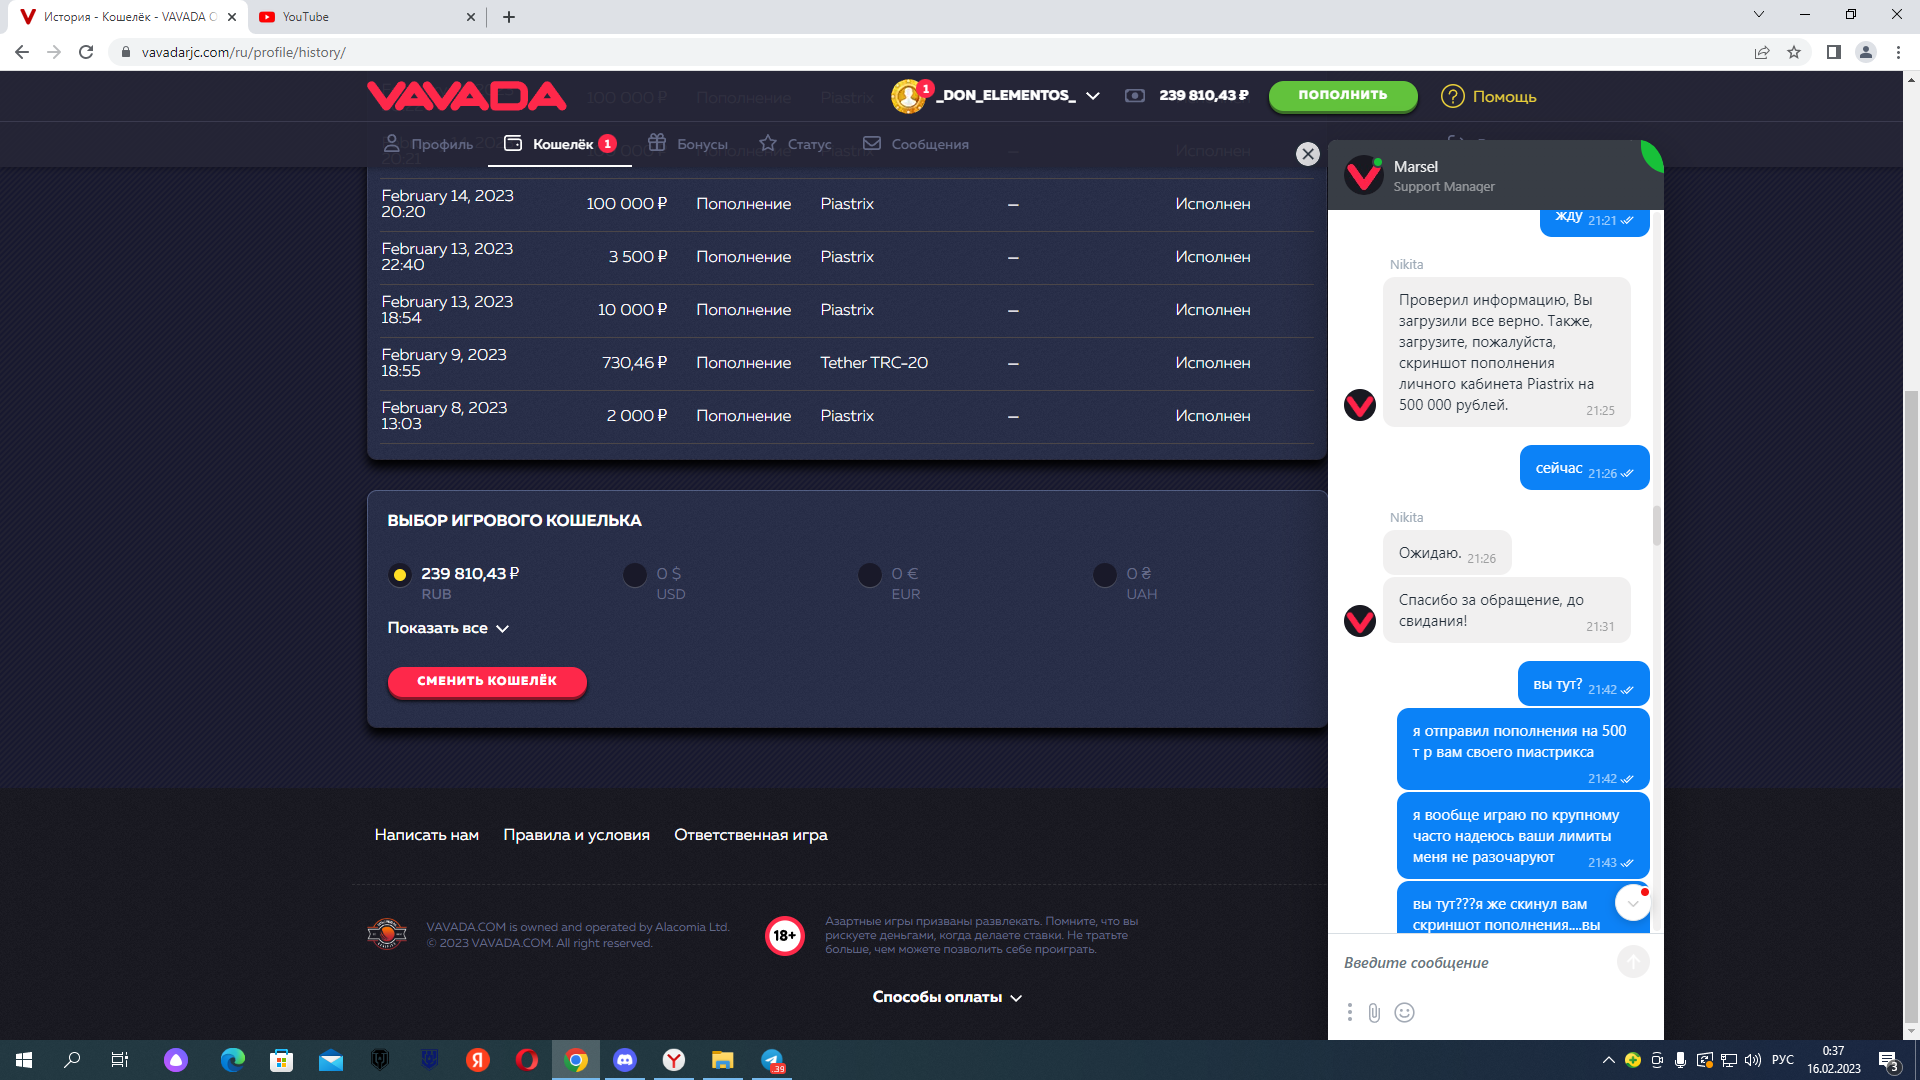The image size is (1920, 1080).
Task: Open 'Правила и условия' link
Action: pyautogui.click(x=577, y=835)
